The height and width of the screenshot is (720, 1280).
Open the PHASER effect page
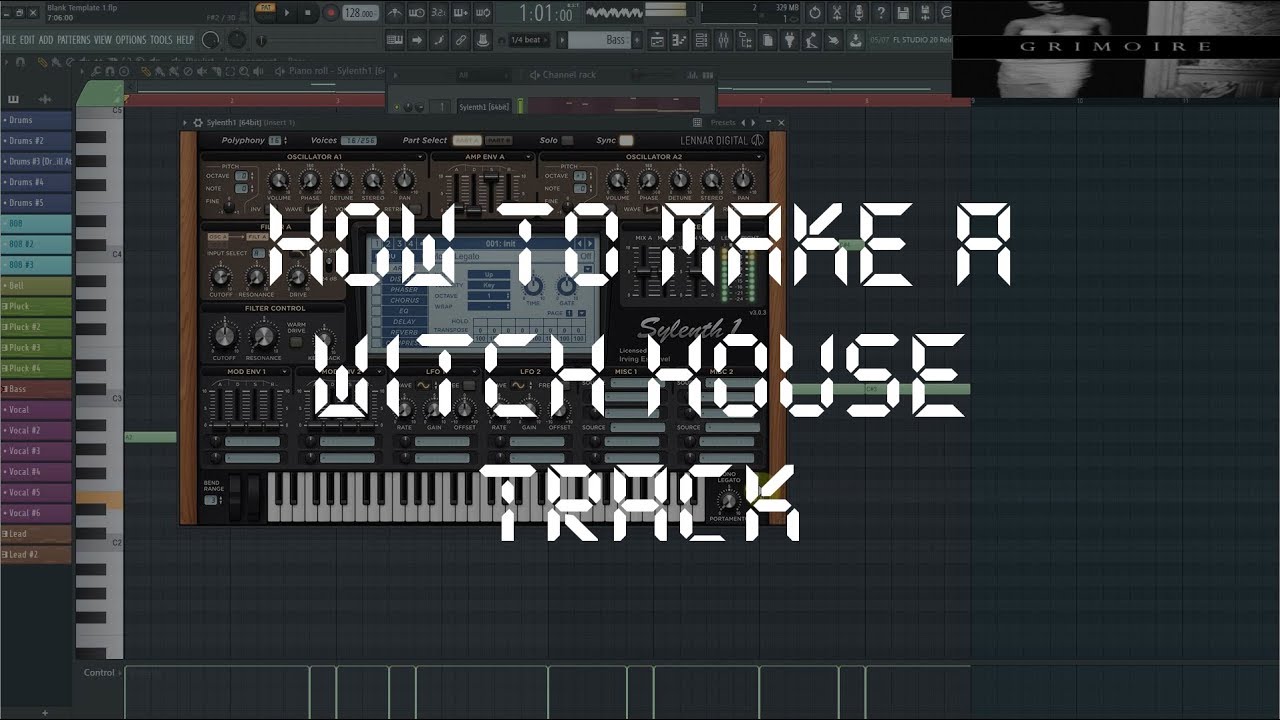(404, 290)
